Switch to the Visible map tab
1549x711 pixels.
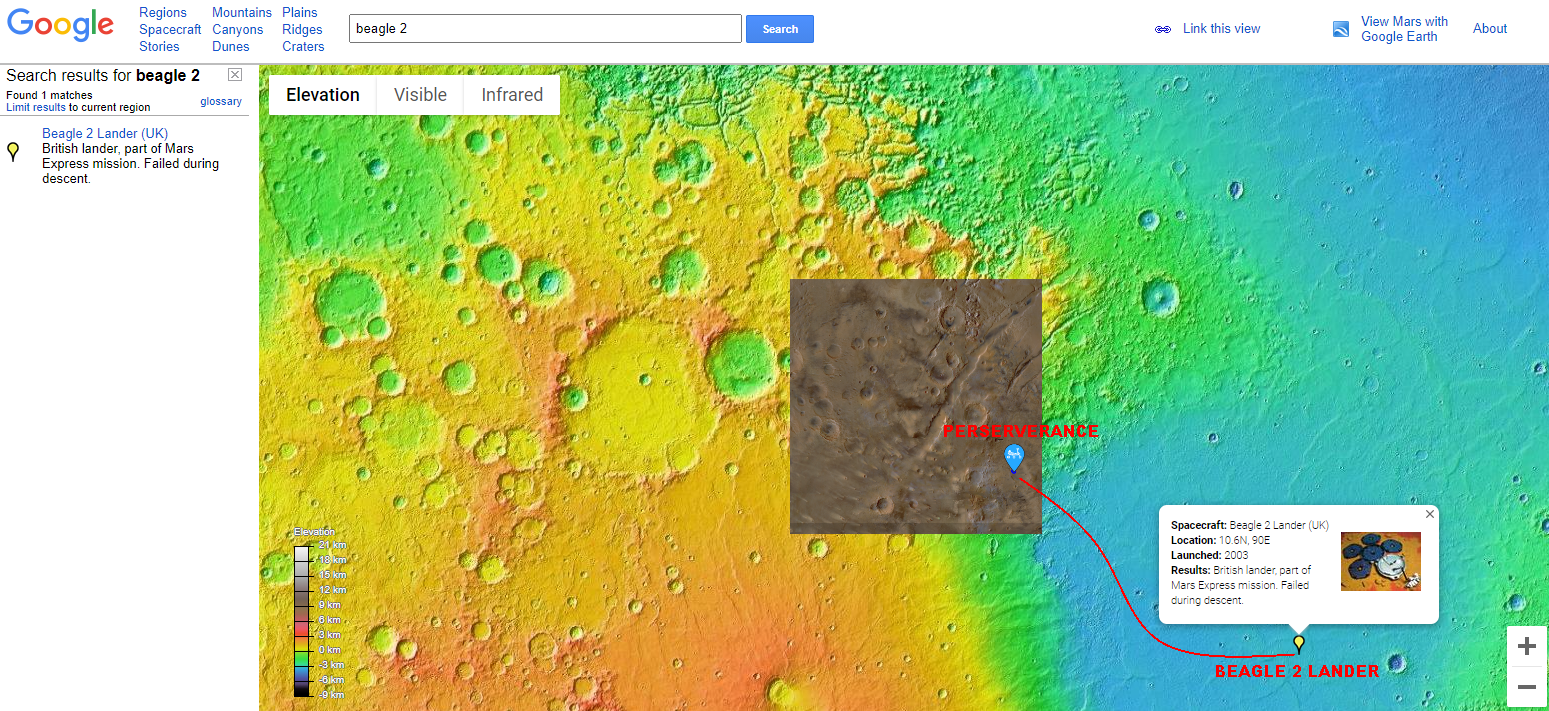click(420, 95)
